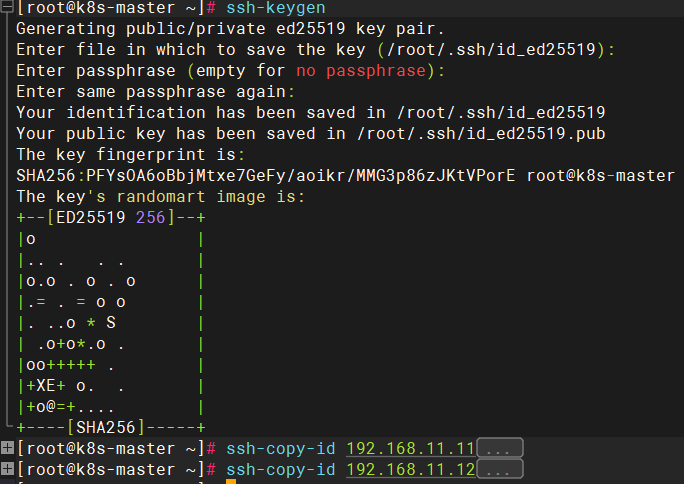Collapse the ssh-keygen command output block

point(7,6)
